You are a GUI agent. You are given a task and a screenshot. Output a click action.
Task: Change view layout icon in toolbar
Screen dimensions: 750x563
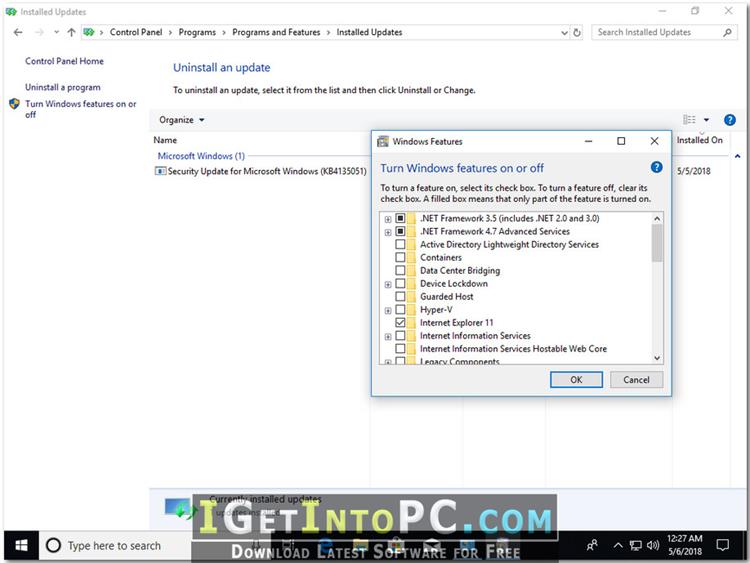[x=689, y=120]
